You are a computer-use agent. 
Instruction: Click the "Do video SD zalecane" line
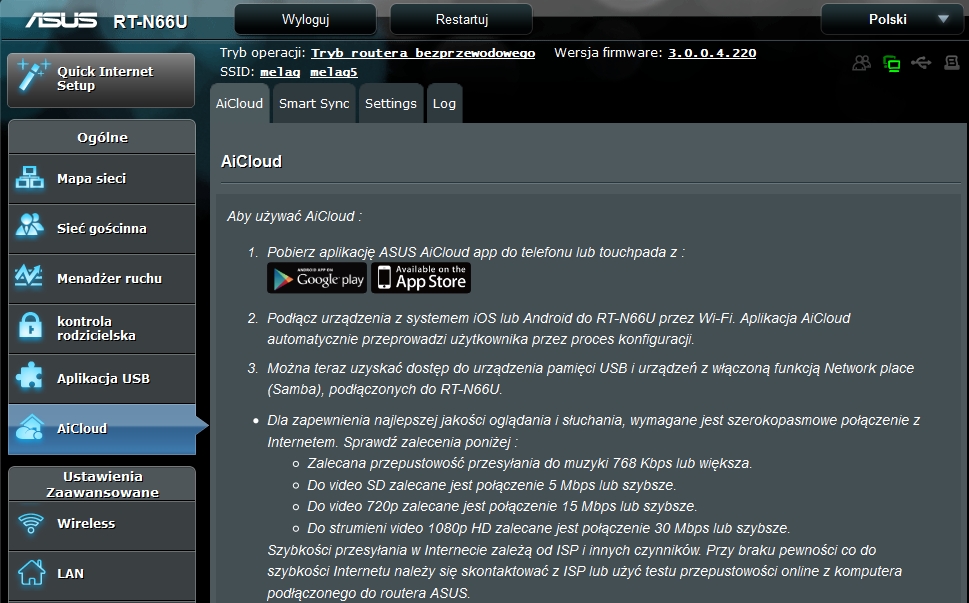491,485
